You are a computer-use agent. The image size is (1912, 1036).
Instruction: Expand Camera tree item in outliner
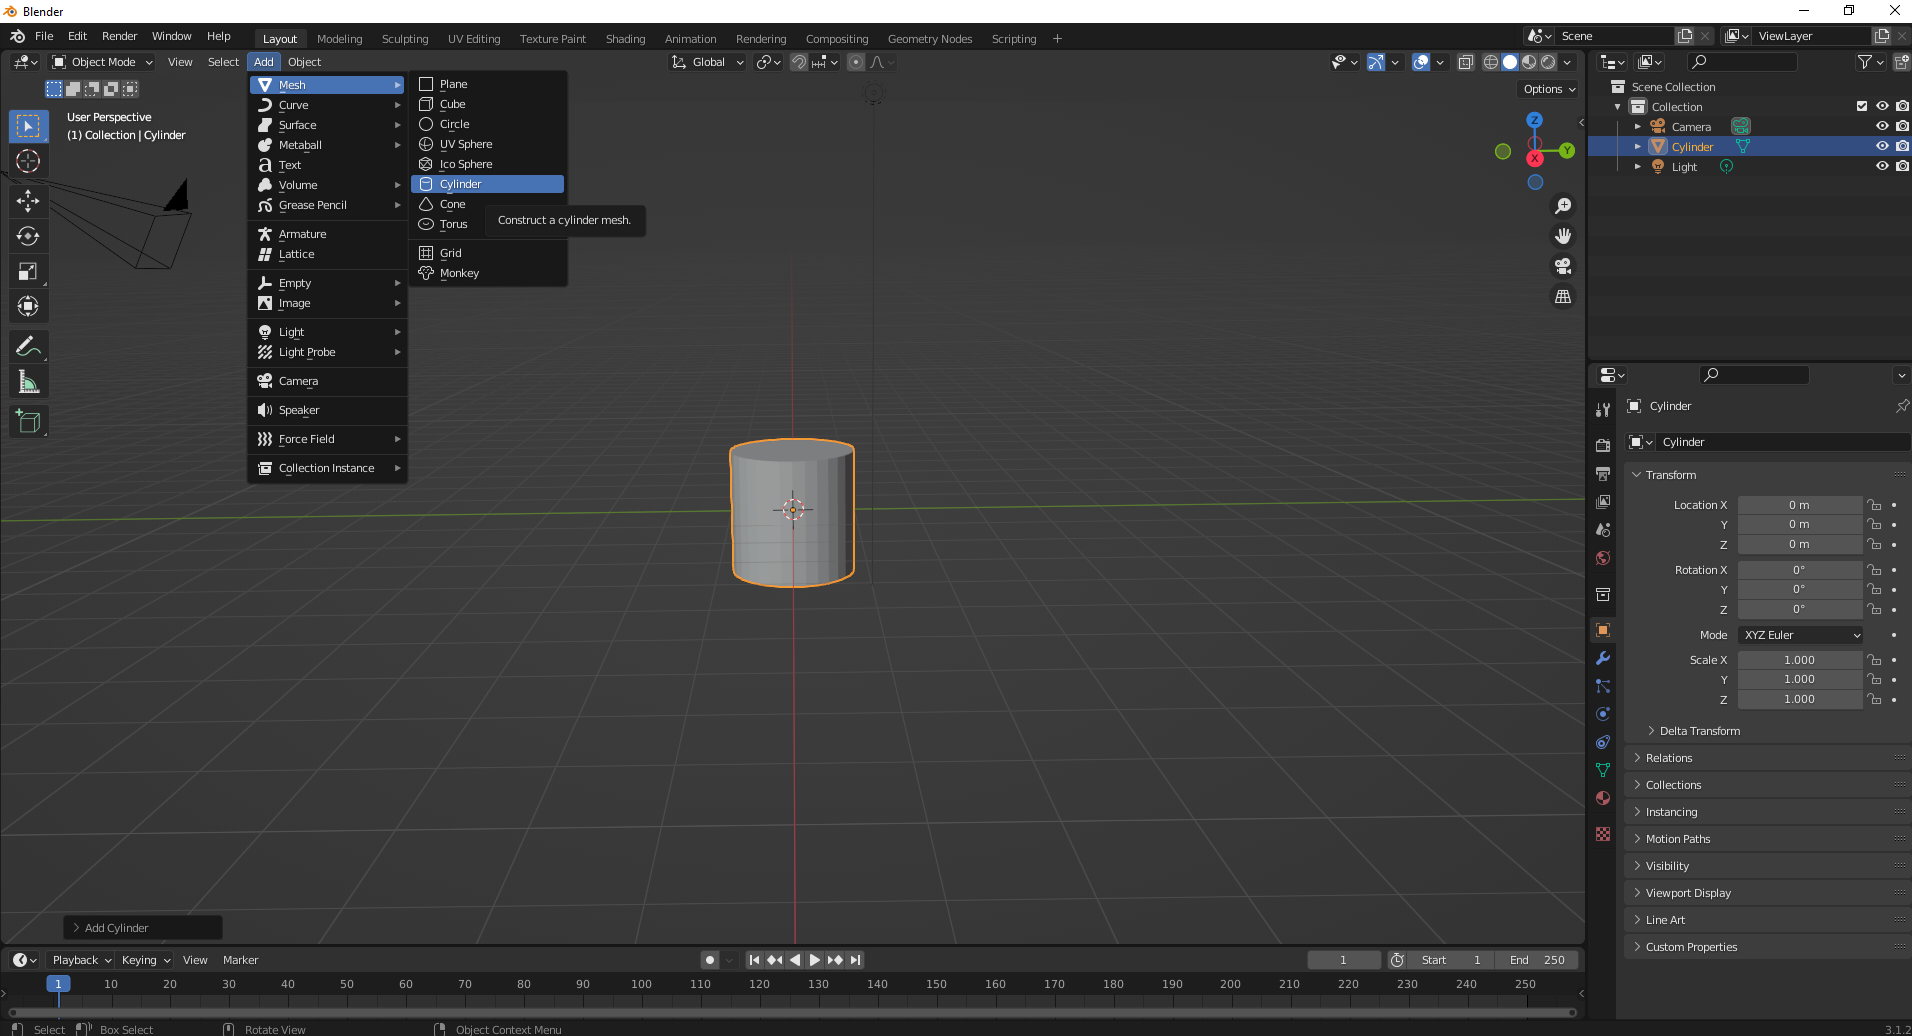[1638, 127]
